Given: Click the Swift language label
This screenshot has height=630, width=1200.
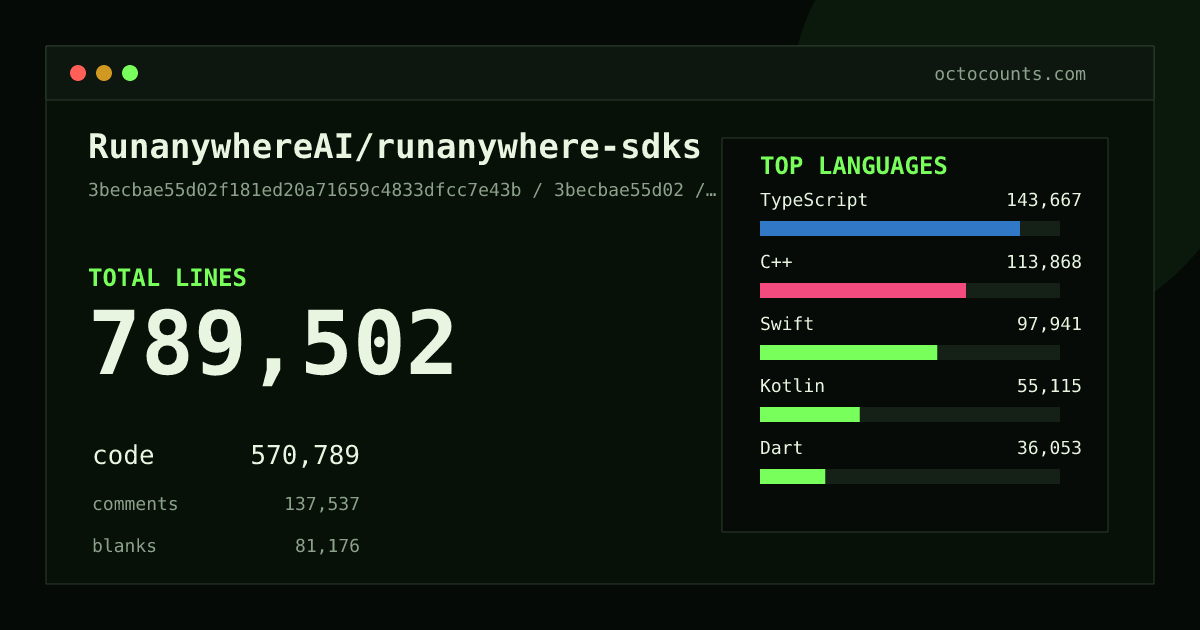Looking at the screenshot, I should 787,324.
